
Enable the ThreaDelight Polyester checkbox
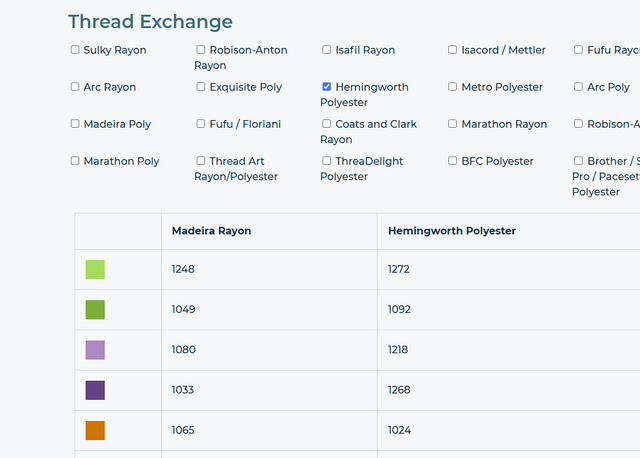coord(327,161)
